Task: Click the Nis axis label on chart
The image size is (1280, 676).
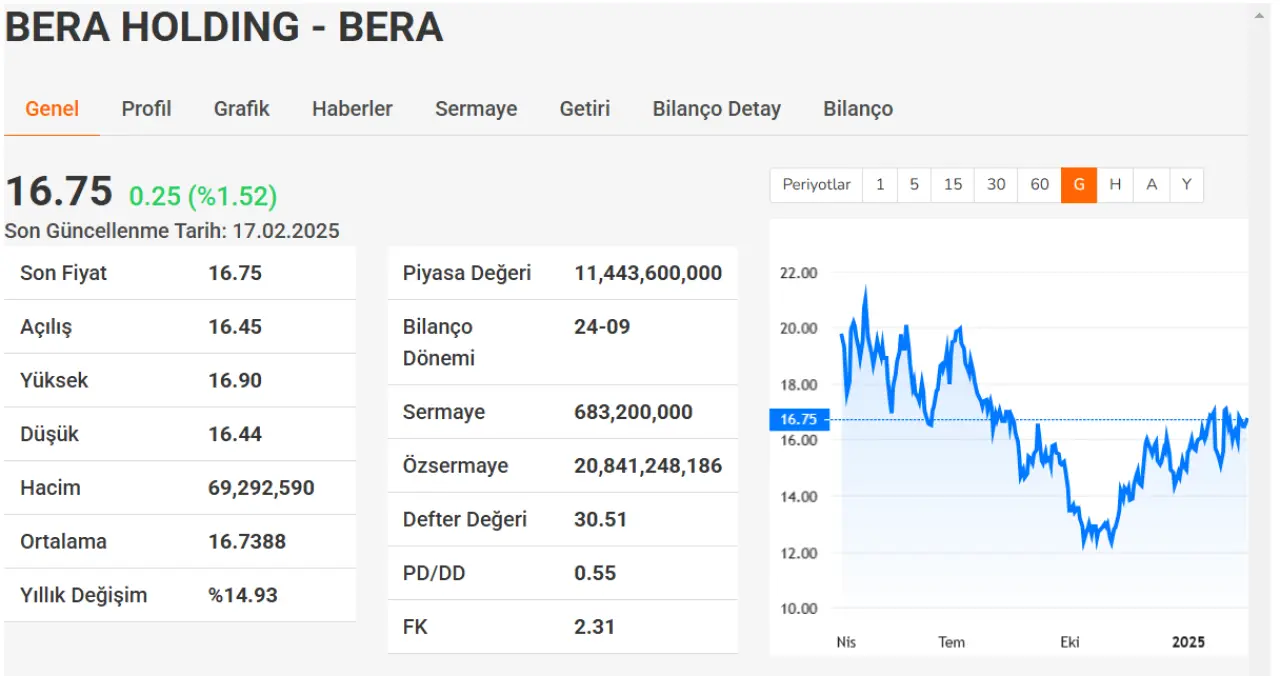Action: (846, 642)
